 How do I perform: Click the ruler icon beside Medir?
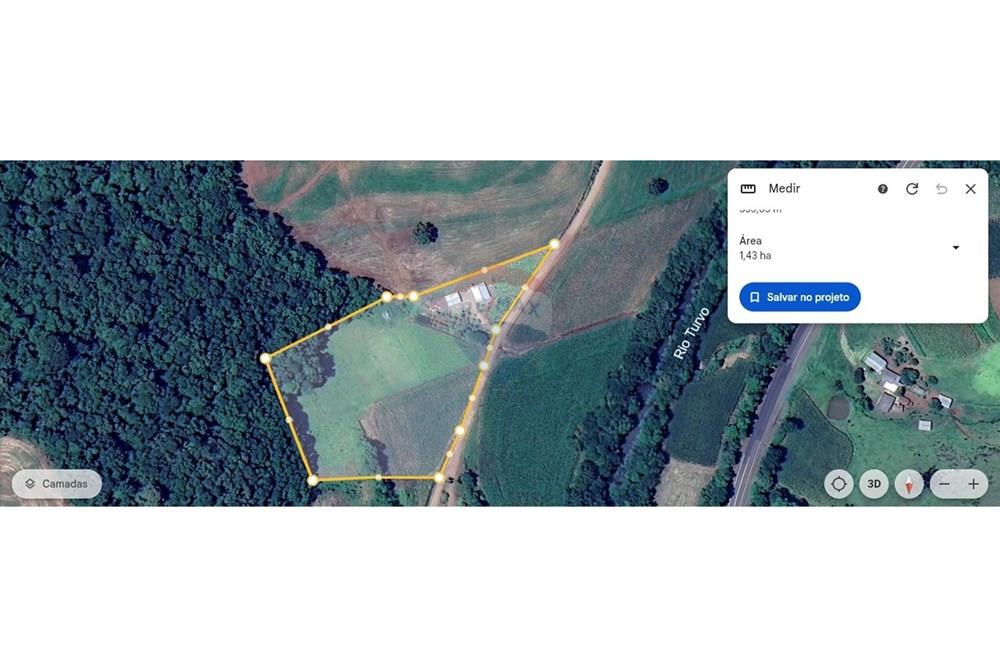748,189
